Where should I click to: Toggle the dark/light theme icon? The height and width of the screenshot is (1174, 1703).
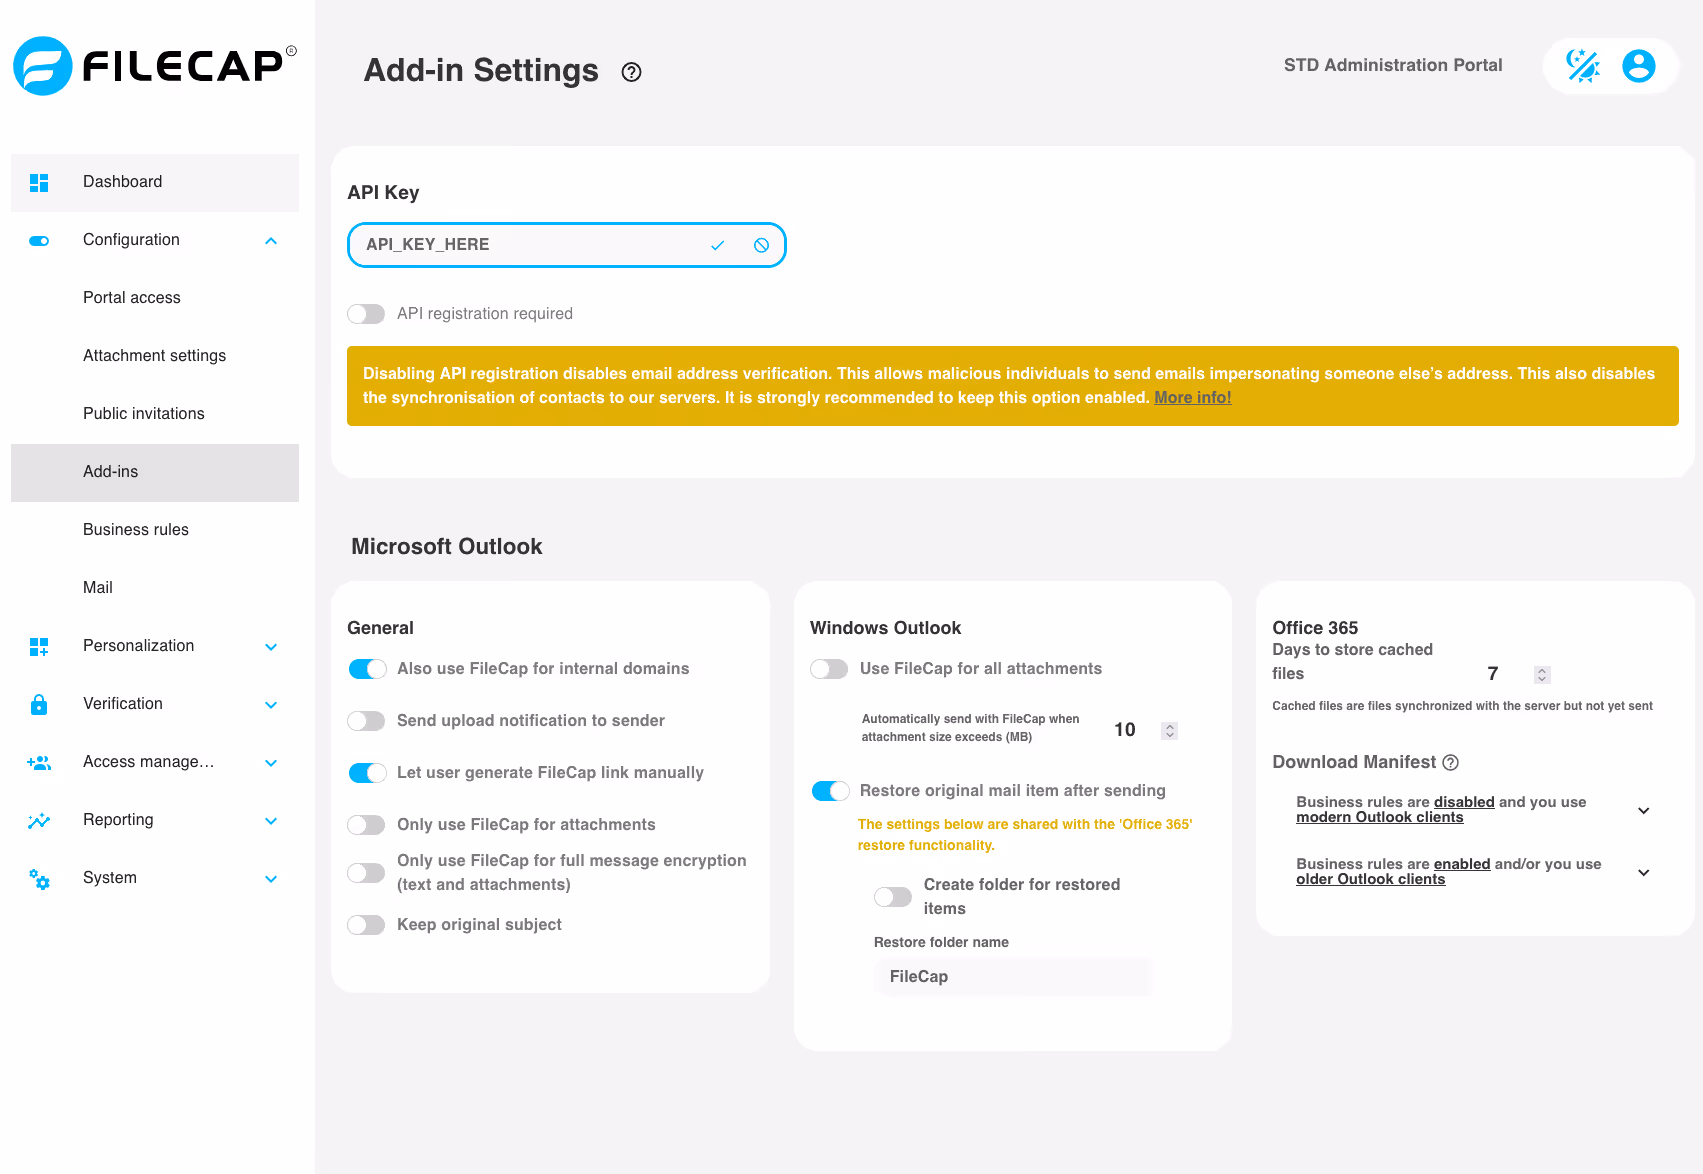tap(1583, 66)
